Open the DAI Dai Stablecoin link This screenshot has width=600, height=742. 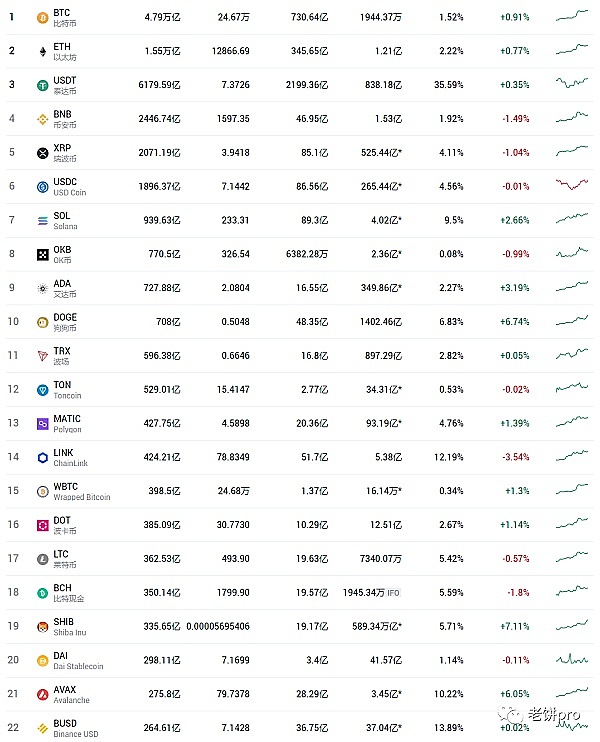pyautogui.click(x=81, y=661)
